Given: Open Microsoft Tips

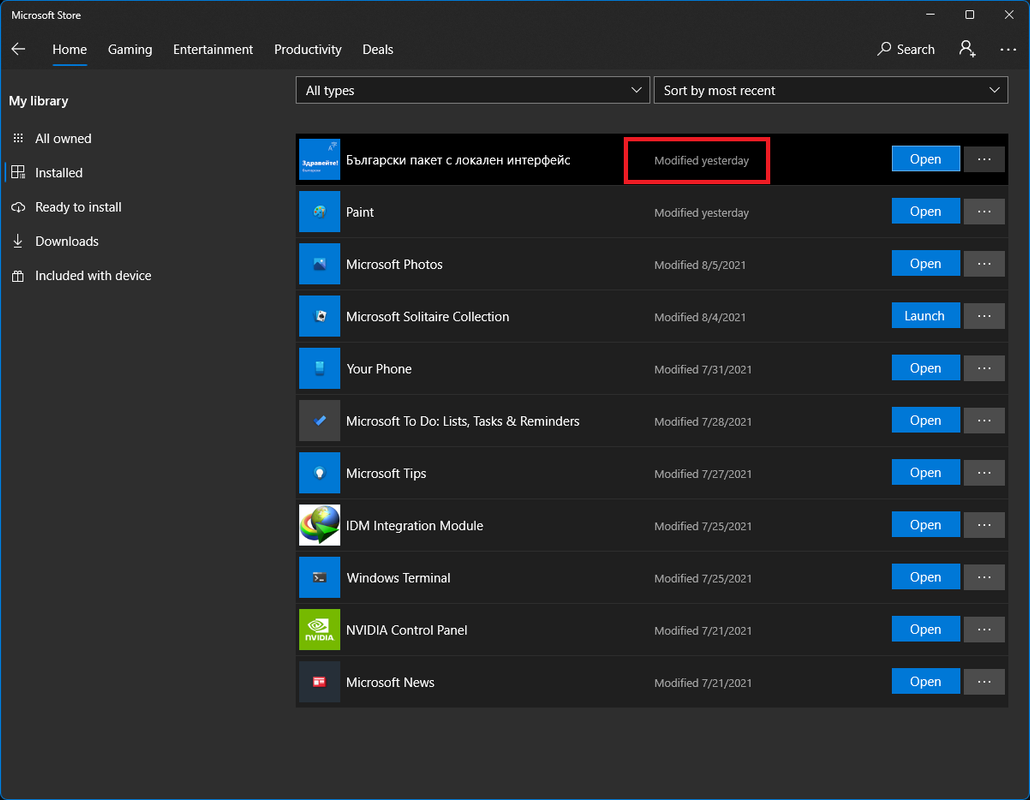Looking at the screenshot, I should 925,472.
